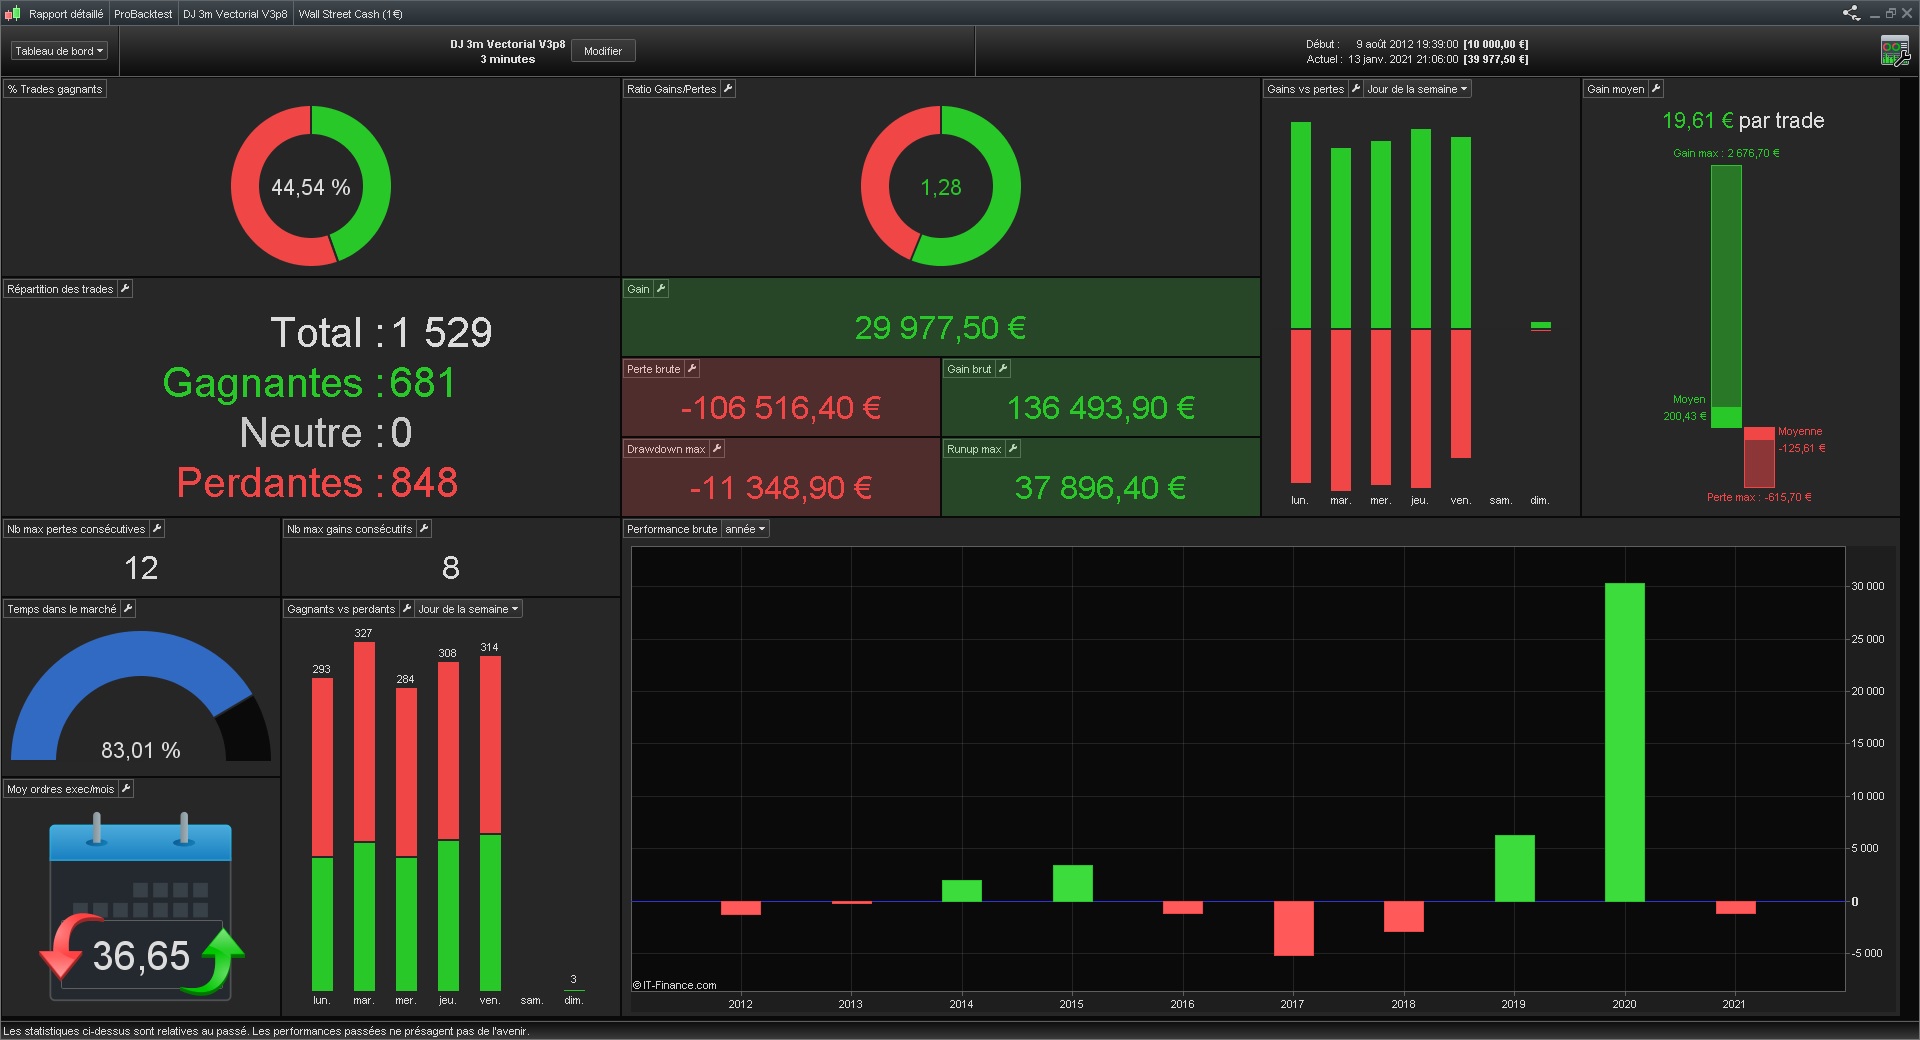Click the share icon in the title bar

pos(1851,13)
